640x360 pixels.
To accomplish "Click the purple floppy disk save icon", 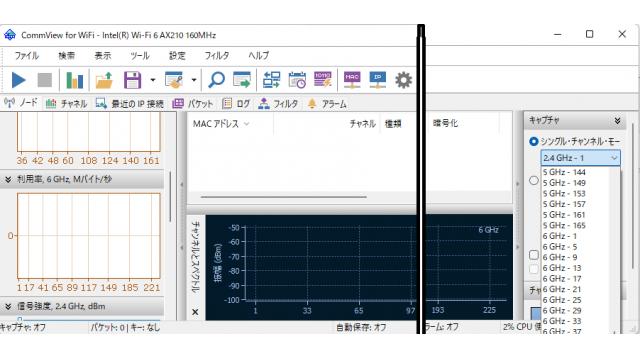I will pos(133,80).
